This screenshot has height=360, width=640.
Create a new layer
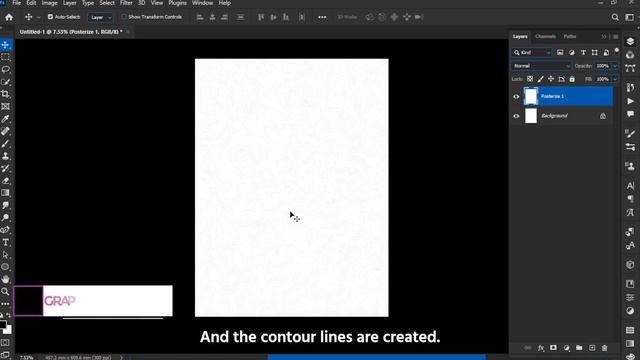point(592,348)
